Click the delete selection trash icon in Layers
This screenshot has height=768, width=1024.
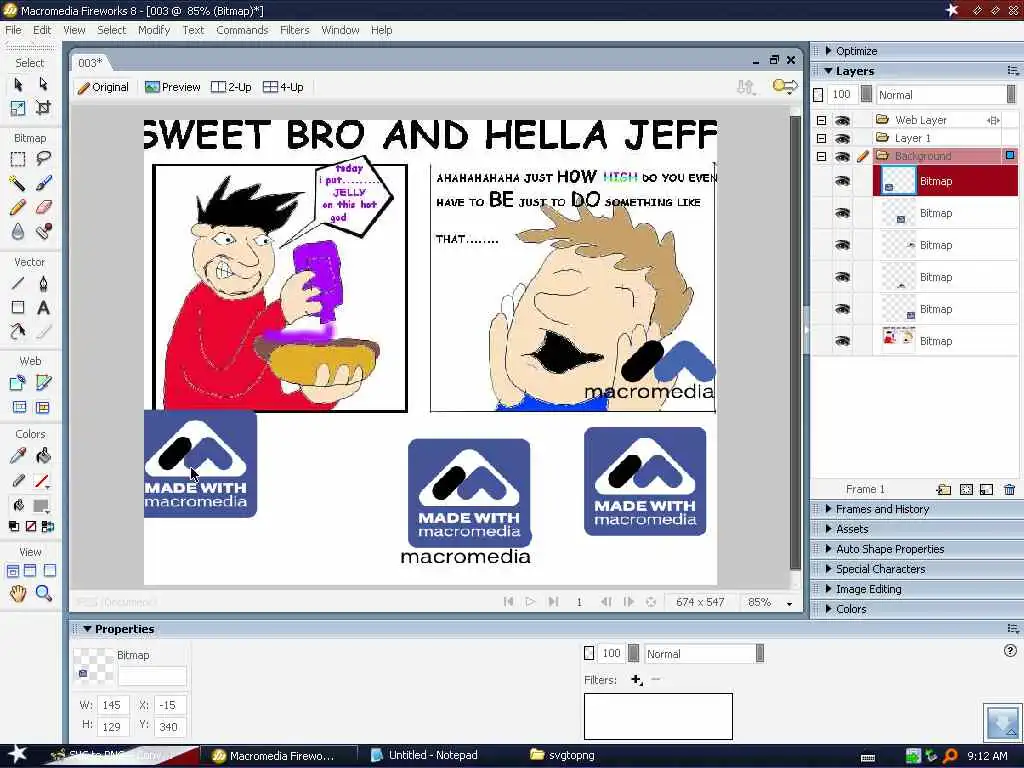(x=1010, y=490)
